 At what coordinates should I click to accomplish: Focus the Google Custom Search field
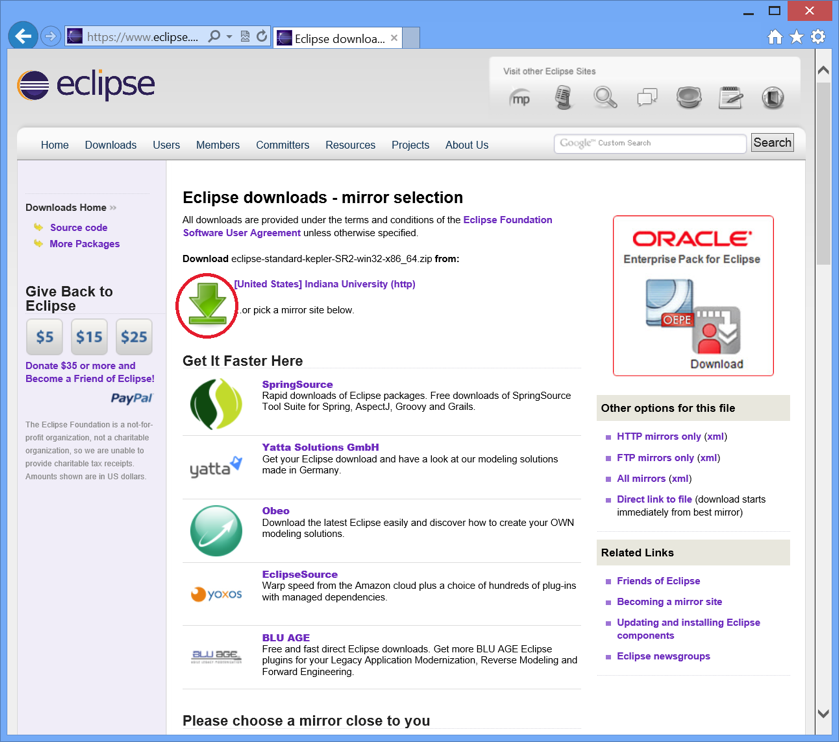click(x=650, y=143)
